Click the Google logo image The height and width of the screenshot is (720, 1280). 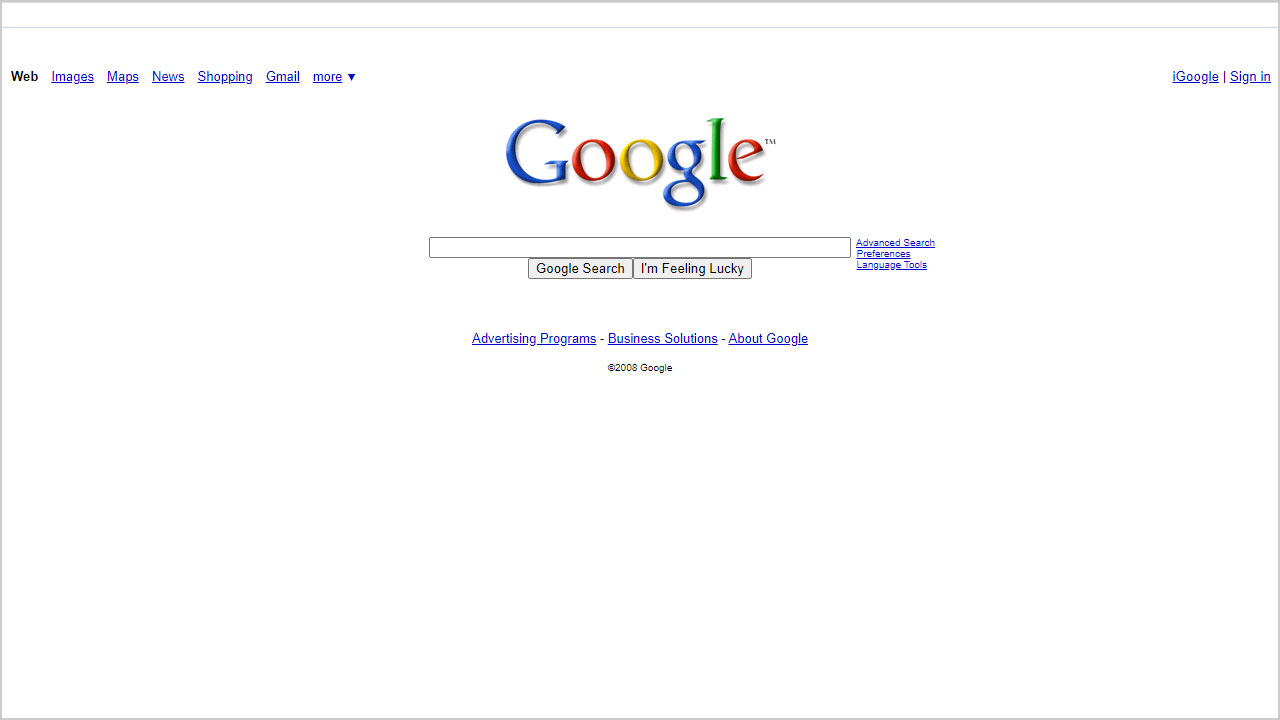pyautogui.click(x=640, y=164)
